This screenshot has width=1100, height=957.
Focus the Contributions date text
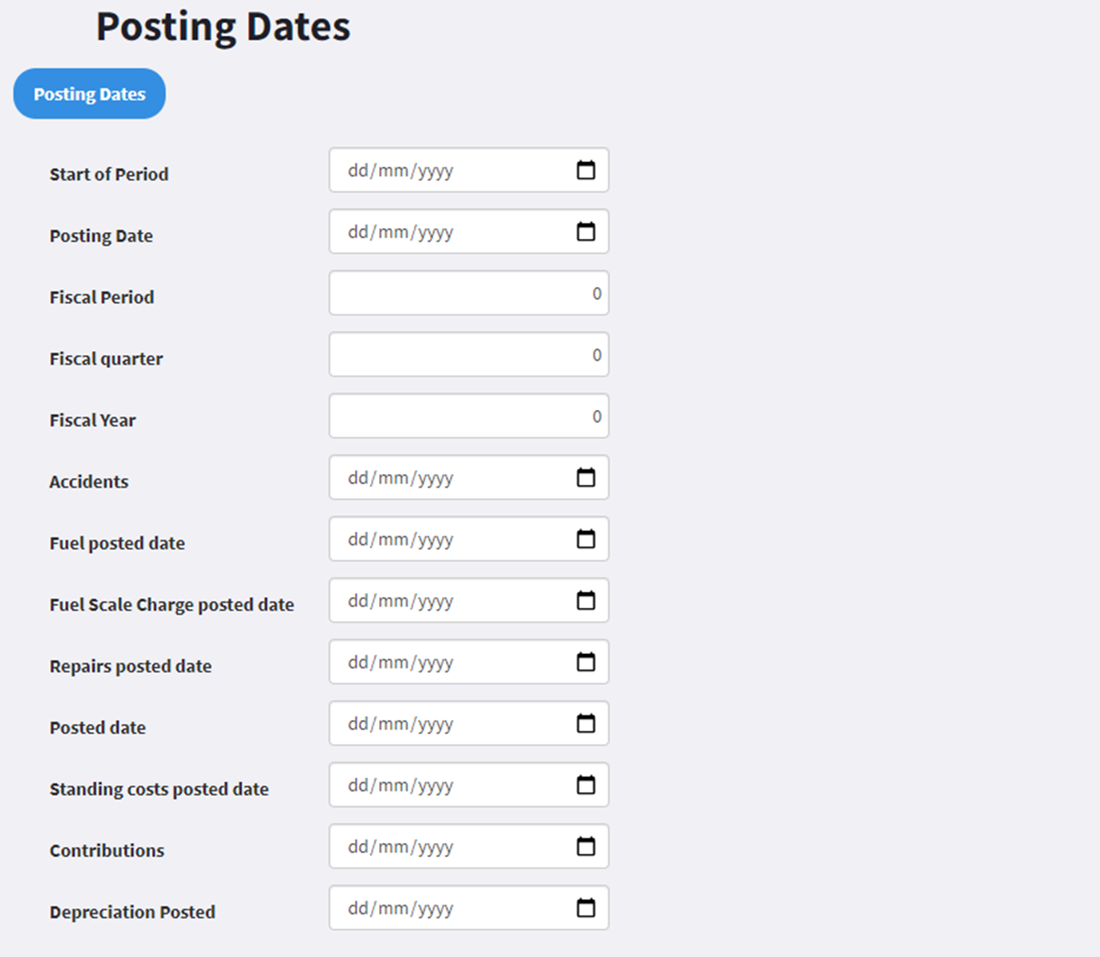click(x=401, y=848)
